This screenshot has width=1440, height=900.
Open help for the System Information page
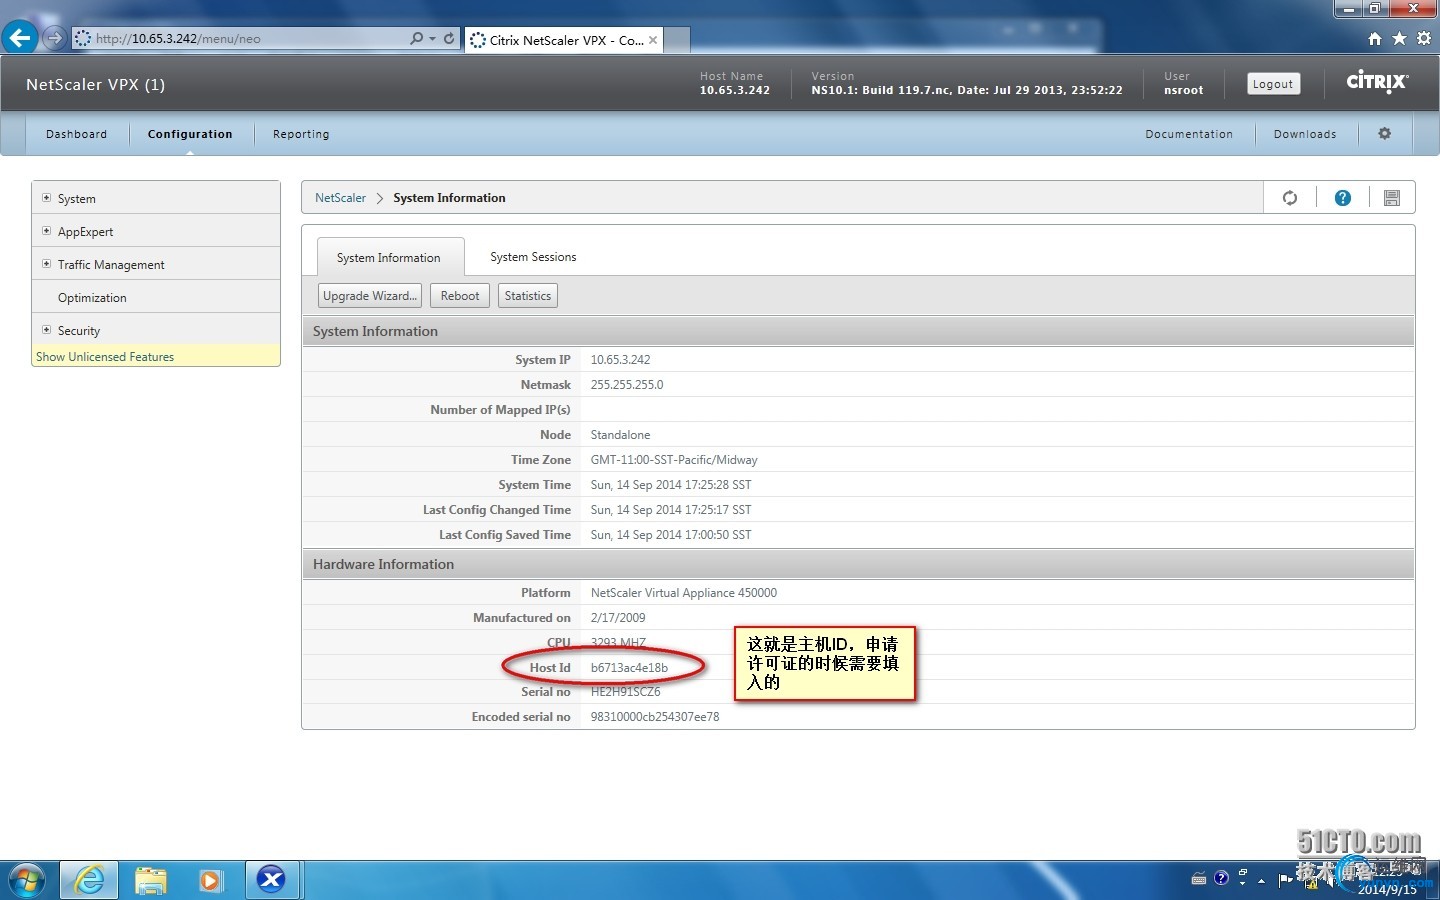[x=1343, y=198]
